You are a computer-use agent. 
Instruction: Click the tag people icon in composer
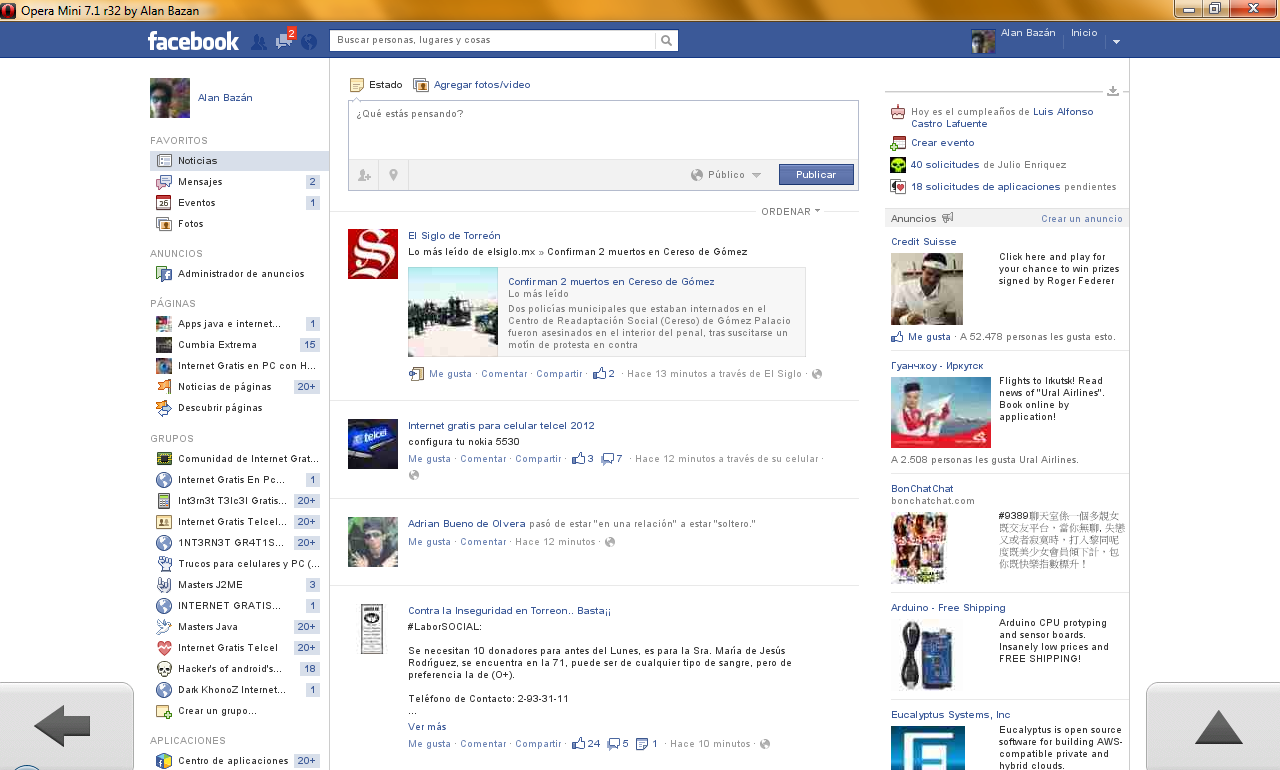[x=364, y=175]
